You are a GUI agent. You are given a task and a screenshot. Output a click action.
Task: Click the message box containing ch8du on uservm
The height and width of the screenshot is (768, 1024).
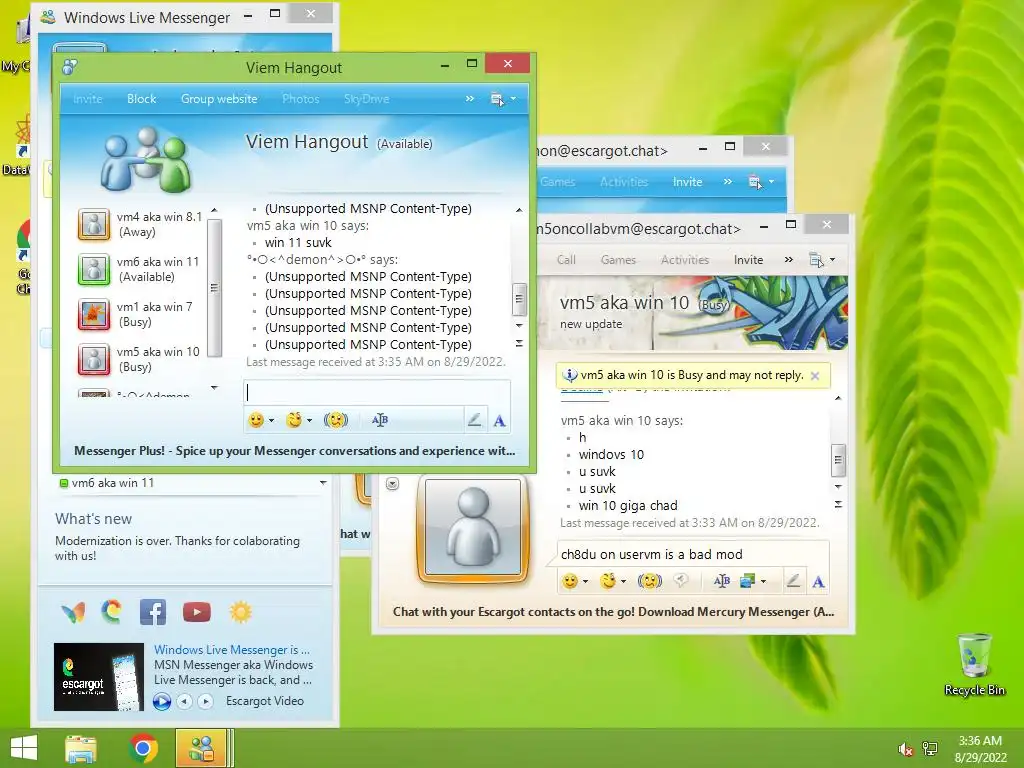click(692, 554)
